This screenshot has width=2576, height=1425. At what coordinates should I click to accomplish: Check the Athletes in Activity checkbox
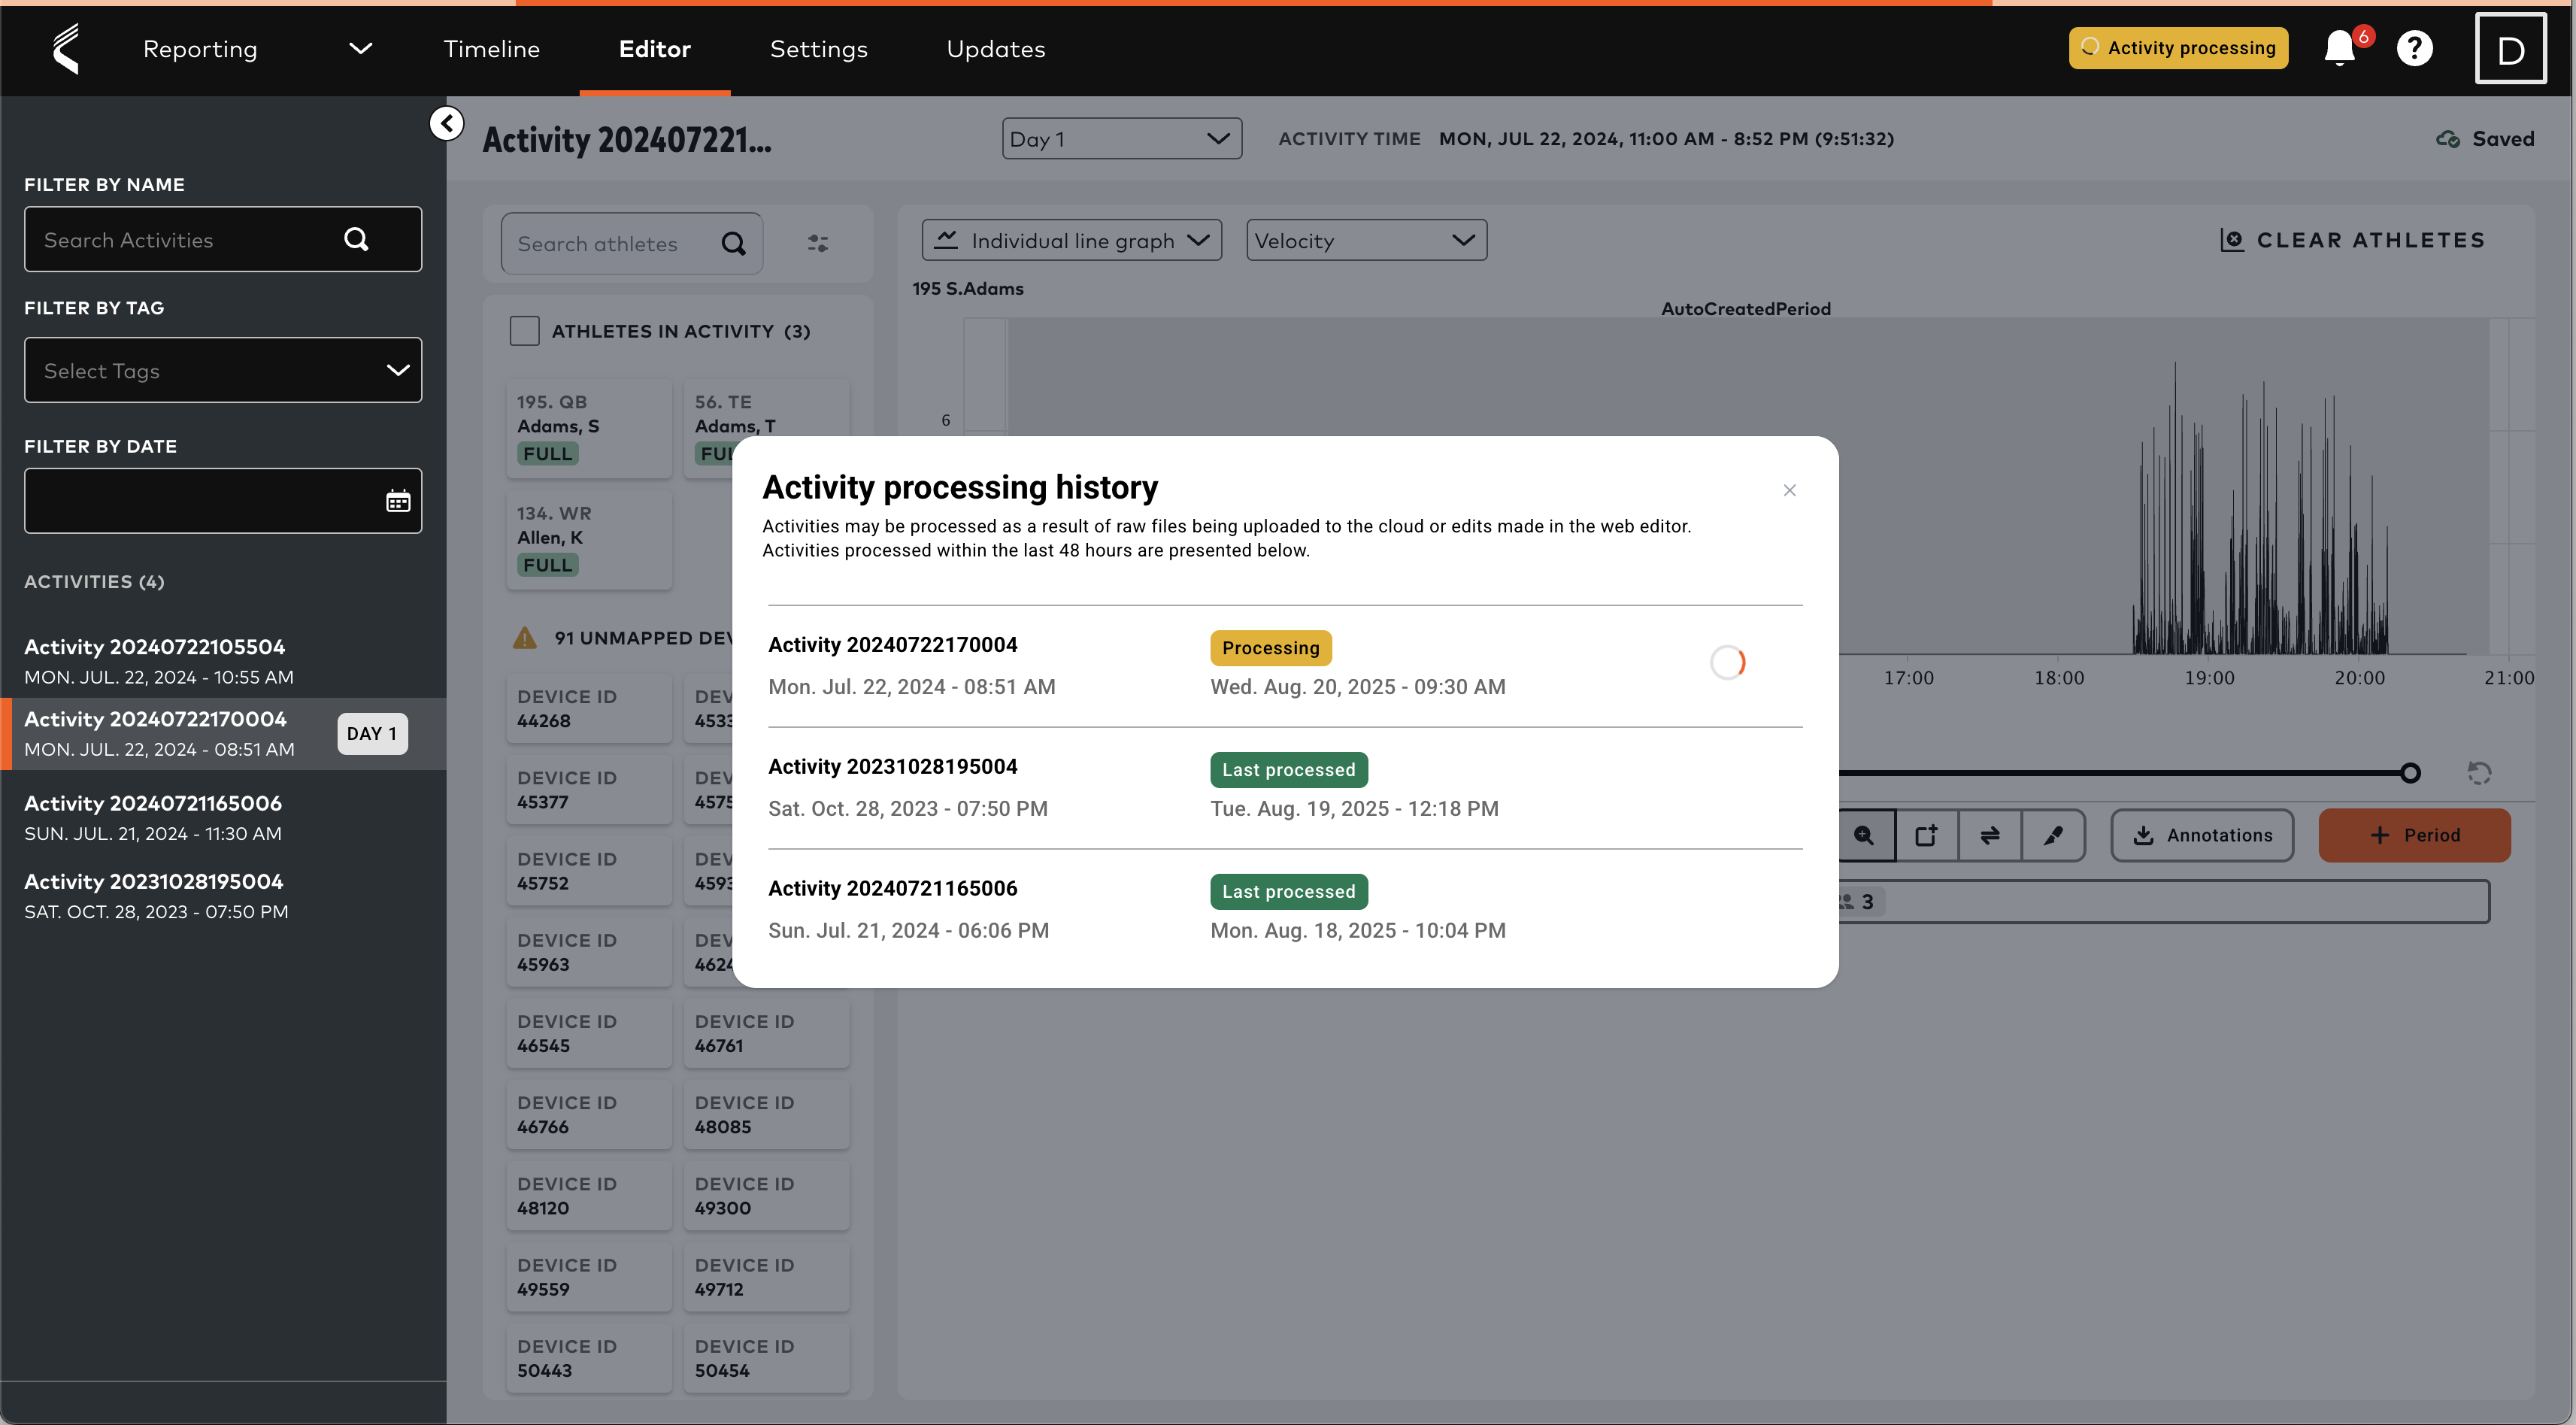524,330
